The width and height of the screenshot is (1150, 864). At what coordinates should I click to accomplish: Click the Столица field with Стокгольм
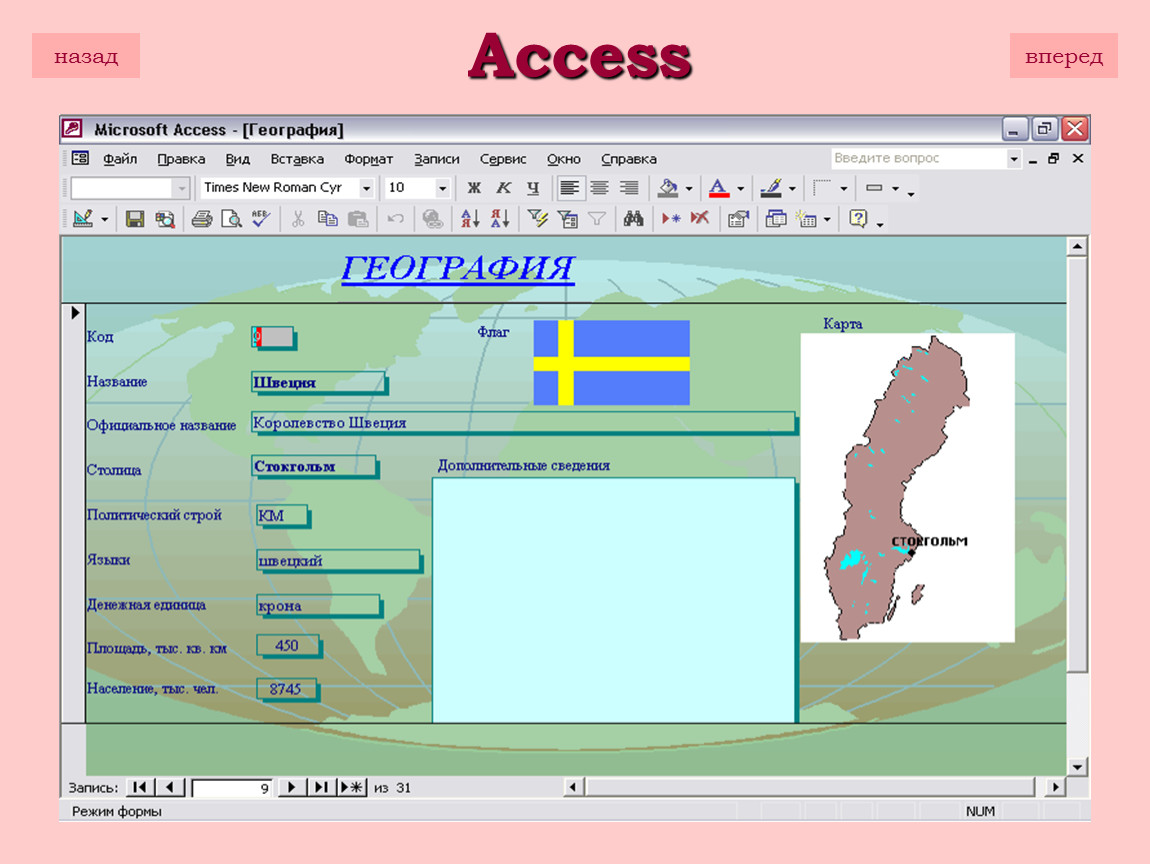tap(314, 466)
